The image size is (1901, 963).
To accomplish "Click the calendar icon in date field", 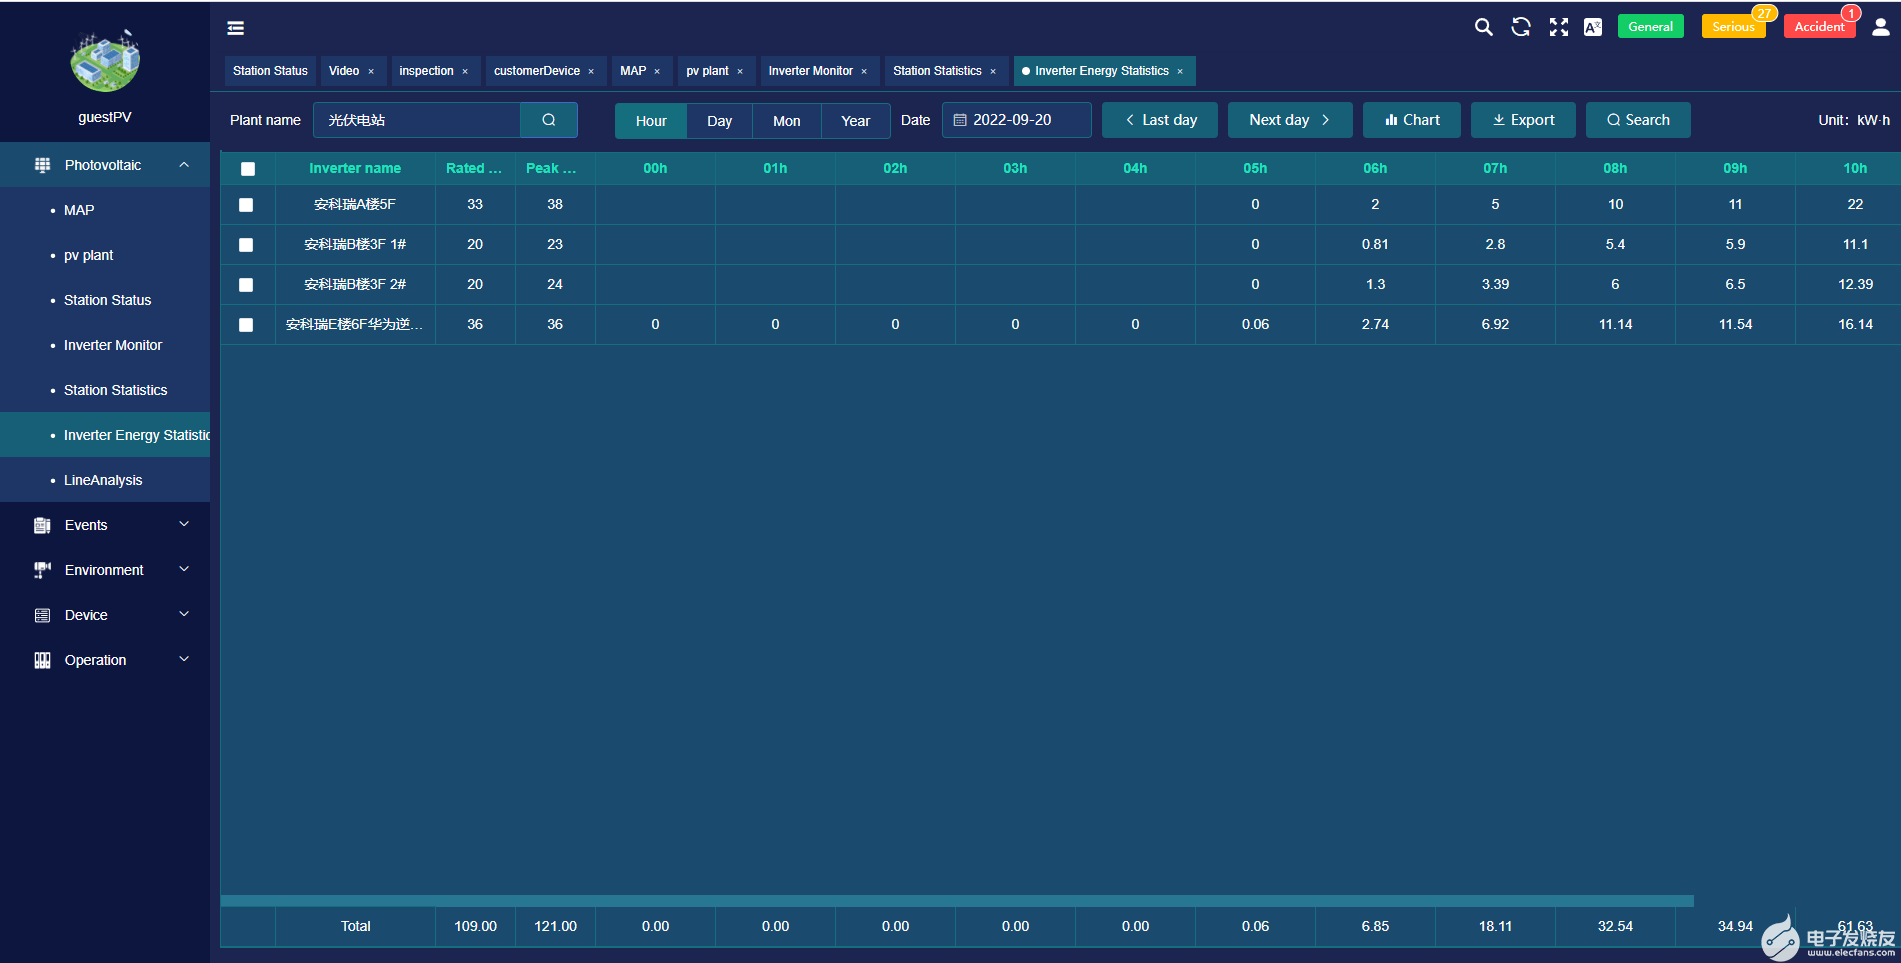I will [x=960, y=120].
